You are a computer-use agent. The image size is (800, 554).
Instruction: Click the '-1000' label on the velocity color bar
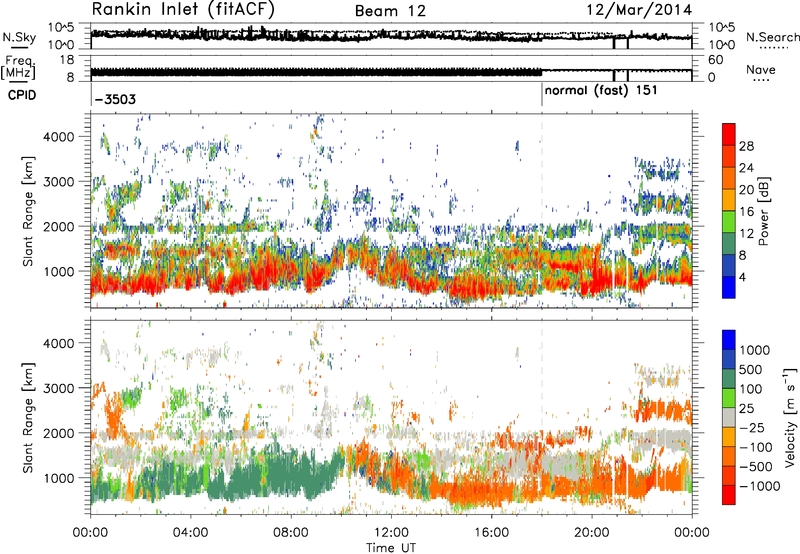pos(760,486)
